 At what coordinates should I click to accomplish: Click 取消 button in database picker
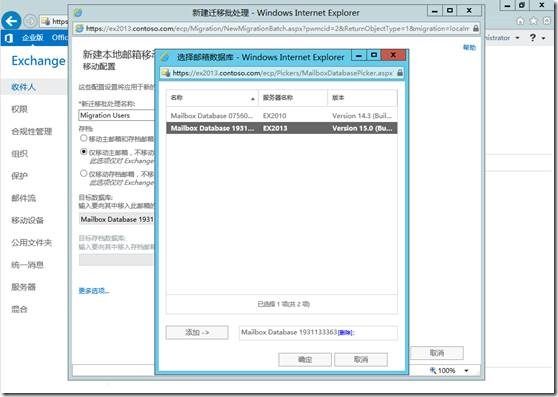[361, 359]
